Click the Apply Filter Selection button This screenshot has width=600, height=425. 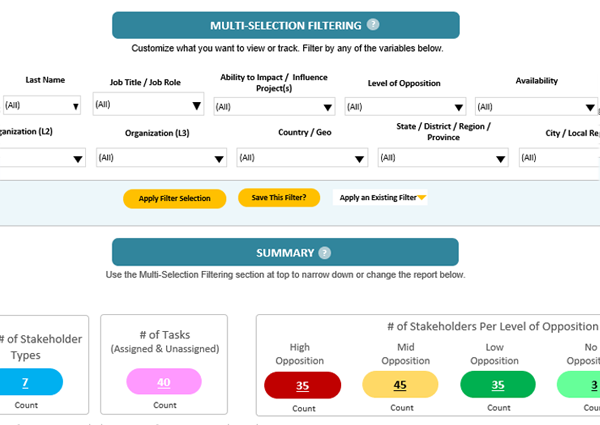174,199
